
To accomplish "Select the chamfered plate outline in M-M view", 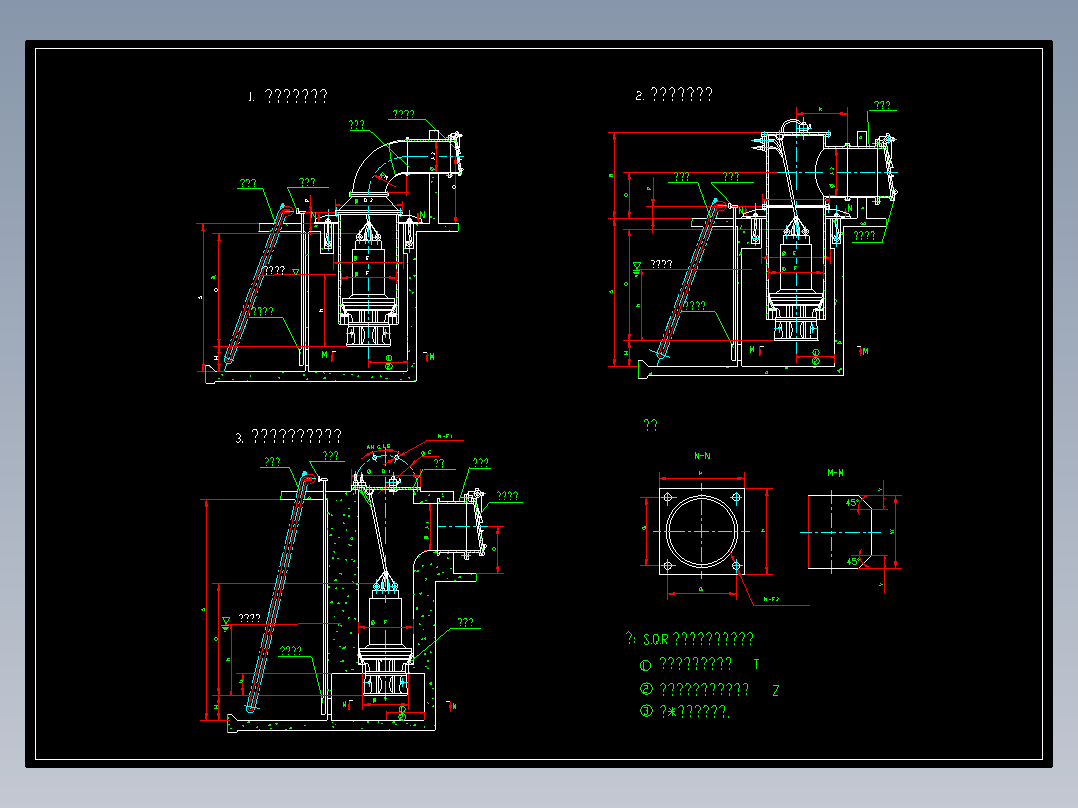I will [839, 532].
